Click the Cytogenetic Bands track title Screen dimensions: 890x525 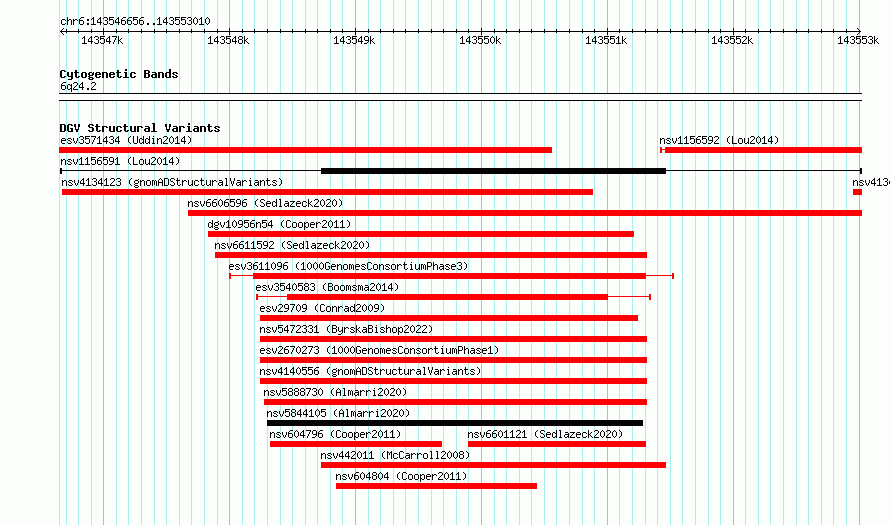pyautogui.click(x=119, y=74)
